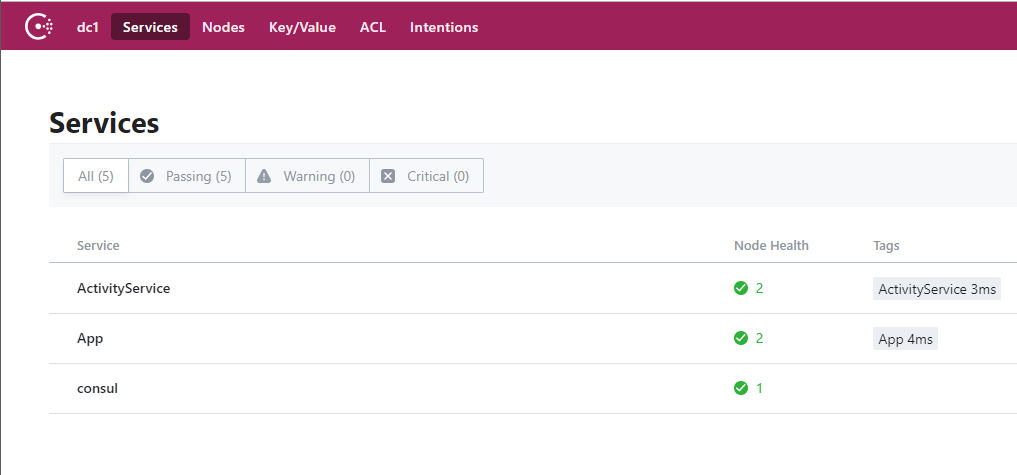Click the Consul logo icon

coord(39,27)
